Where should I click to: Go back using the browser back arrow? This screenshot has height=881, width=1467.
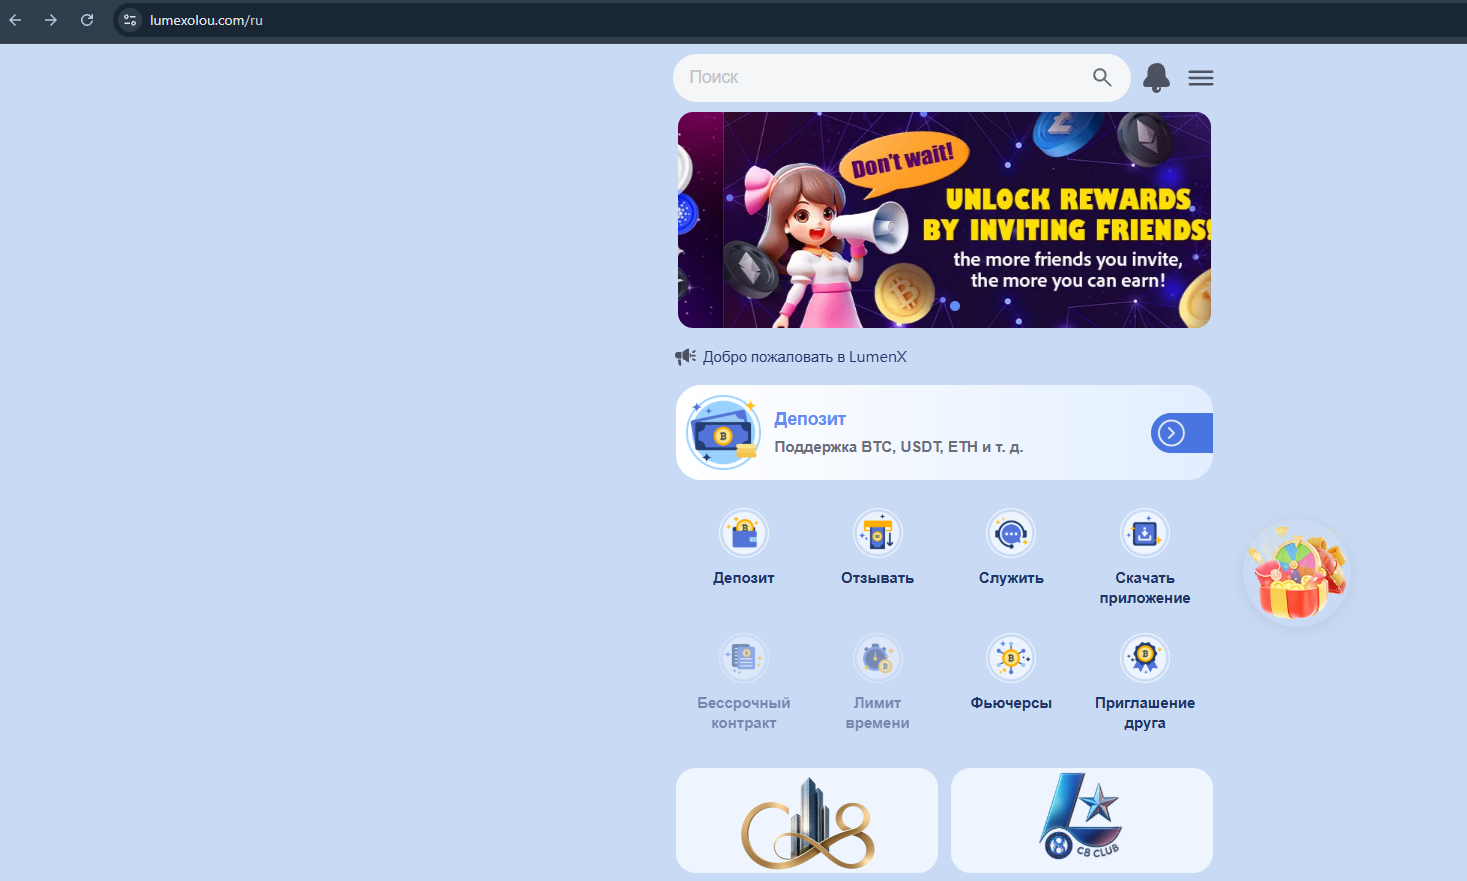click(x=15, y=20)
